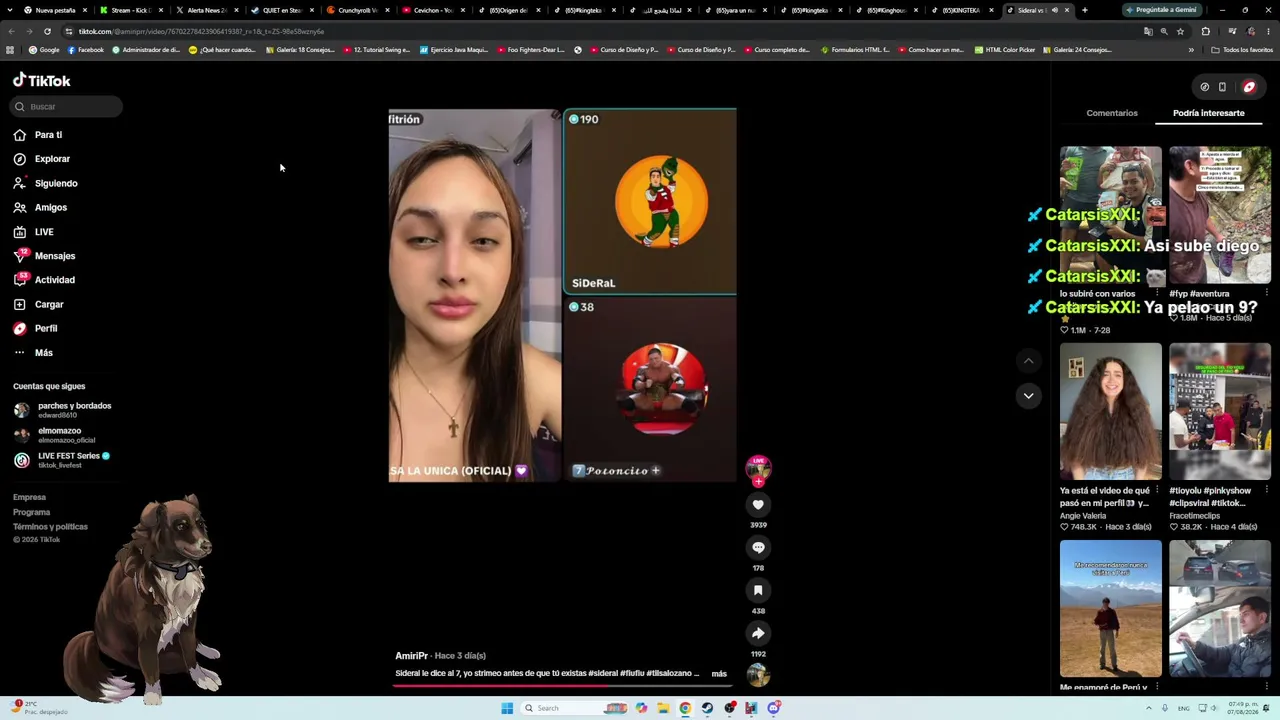This screenshot has height=720, width=1280.
Task: Expand the video description with más
Action: (x=719, y=674)
